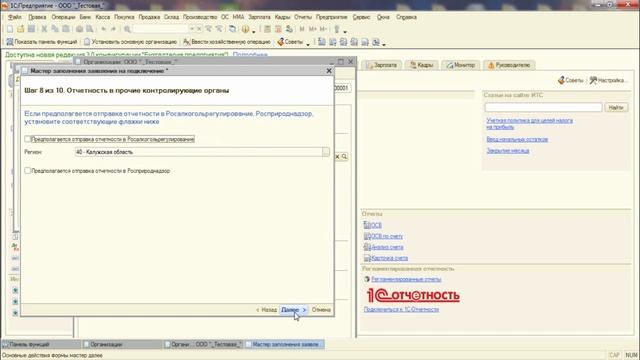Switch to the Кадры panel tab
The image size is (640, 360).
point(422,65)
